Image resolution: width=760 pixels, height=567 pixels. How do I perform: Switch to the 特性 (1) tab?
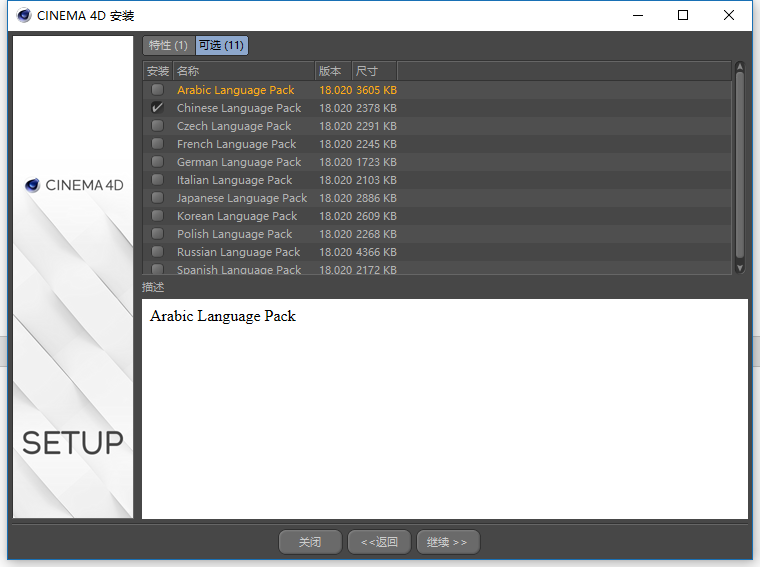[x=168, y=46]
